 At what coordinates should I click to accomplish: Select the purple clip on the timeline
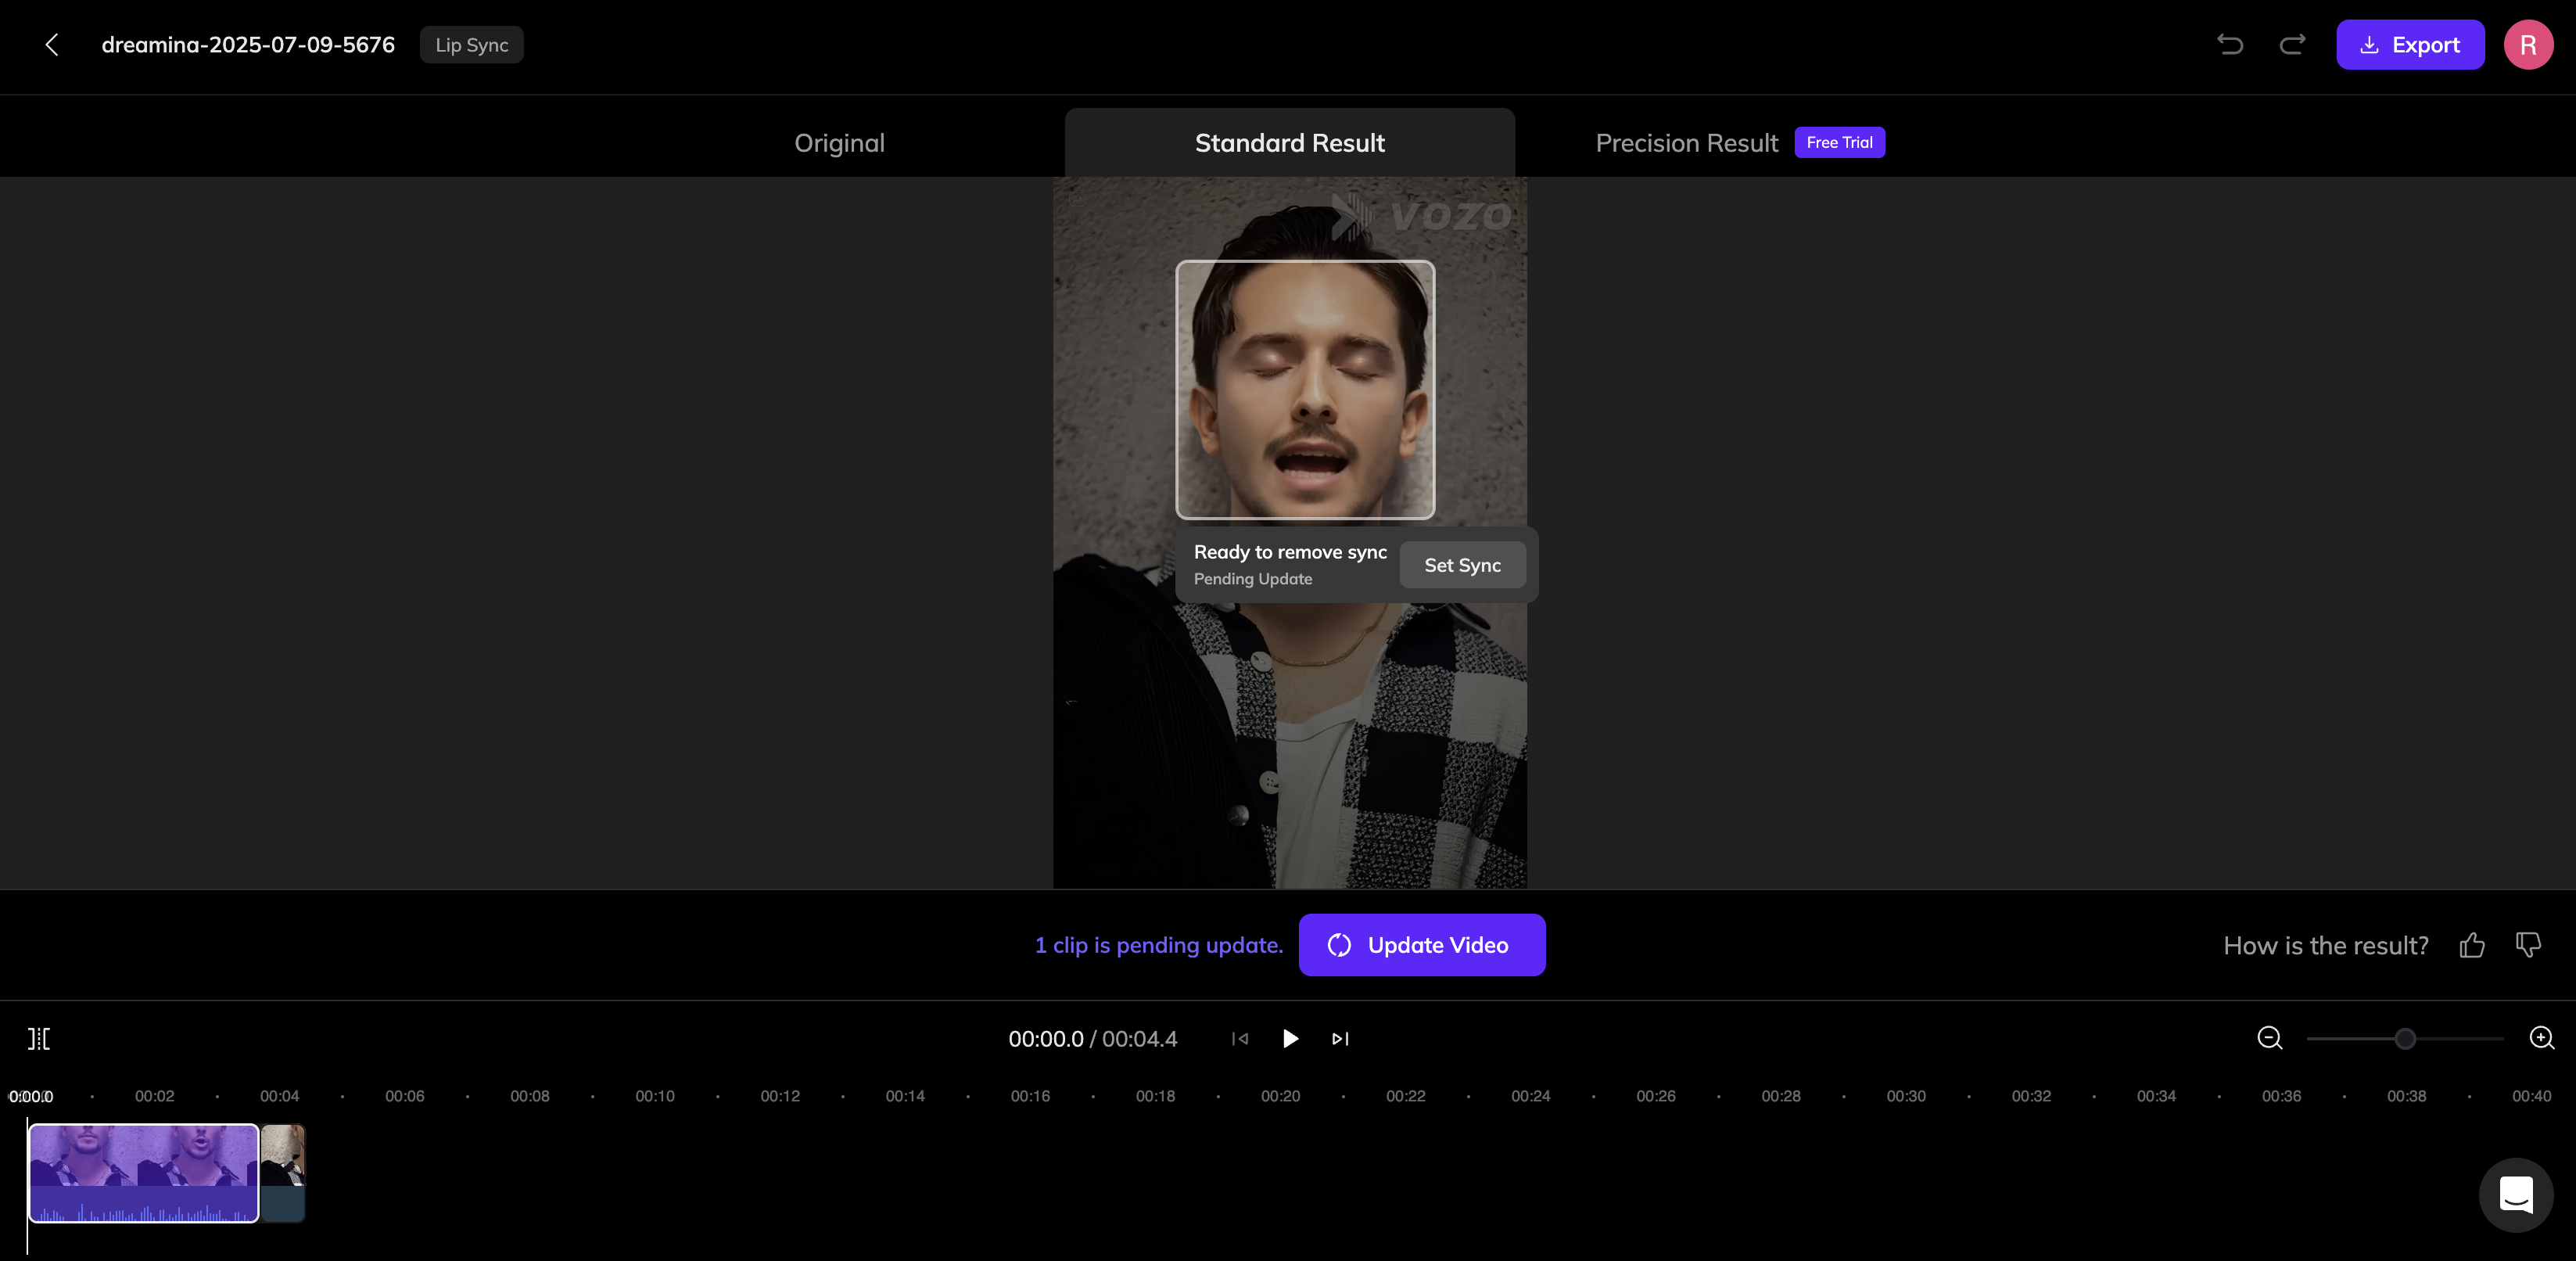coord(144,1172)
